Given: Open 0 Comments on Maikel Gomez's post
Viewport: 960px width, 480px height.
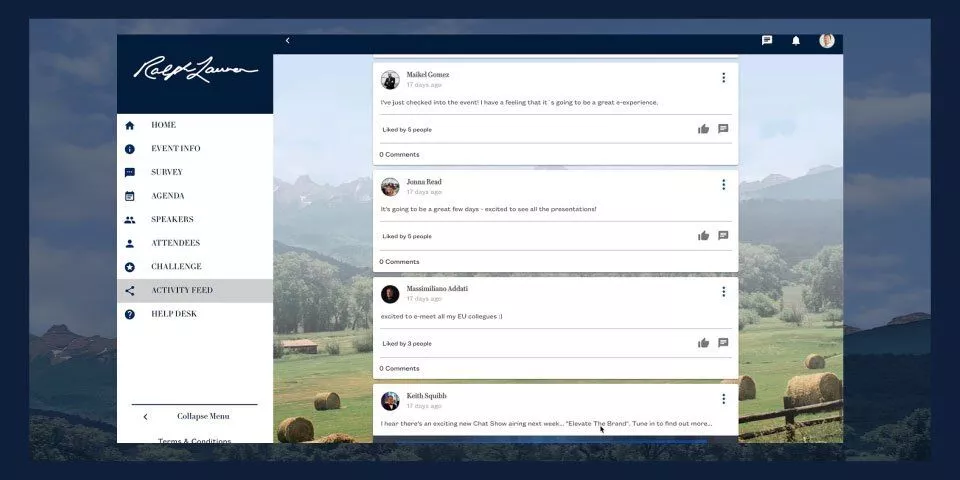Looking at the screenshot, I should 399,155.
